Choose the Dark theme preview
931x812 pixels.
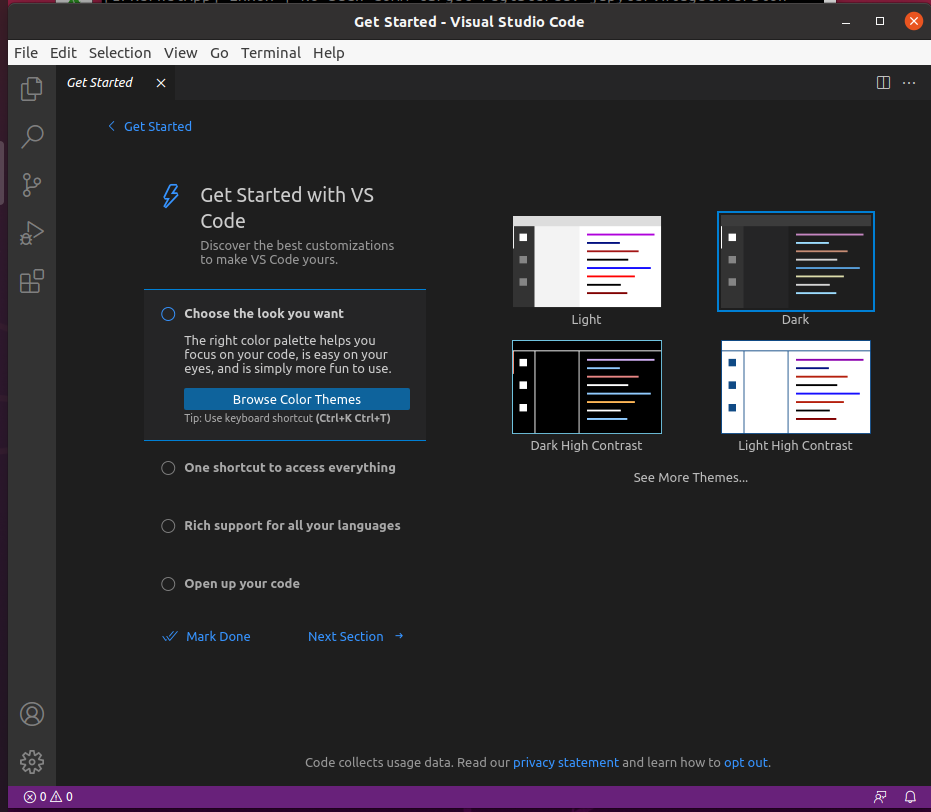pyautogui.click(x=796, y=261)
